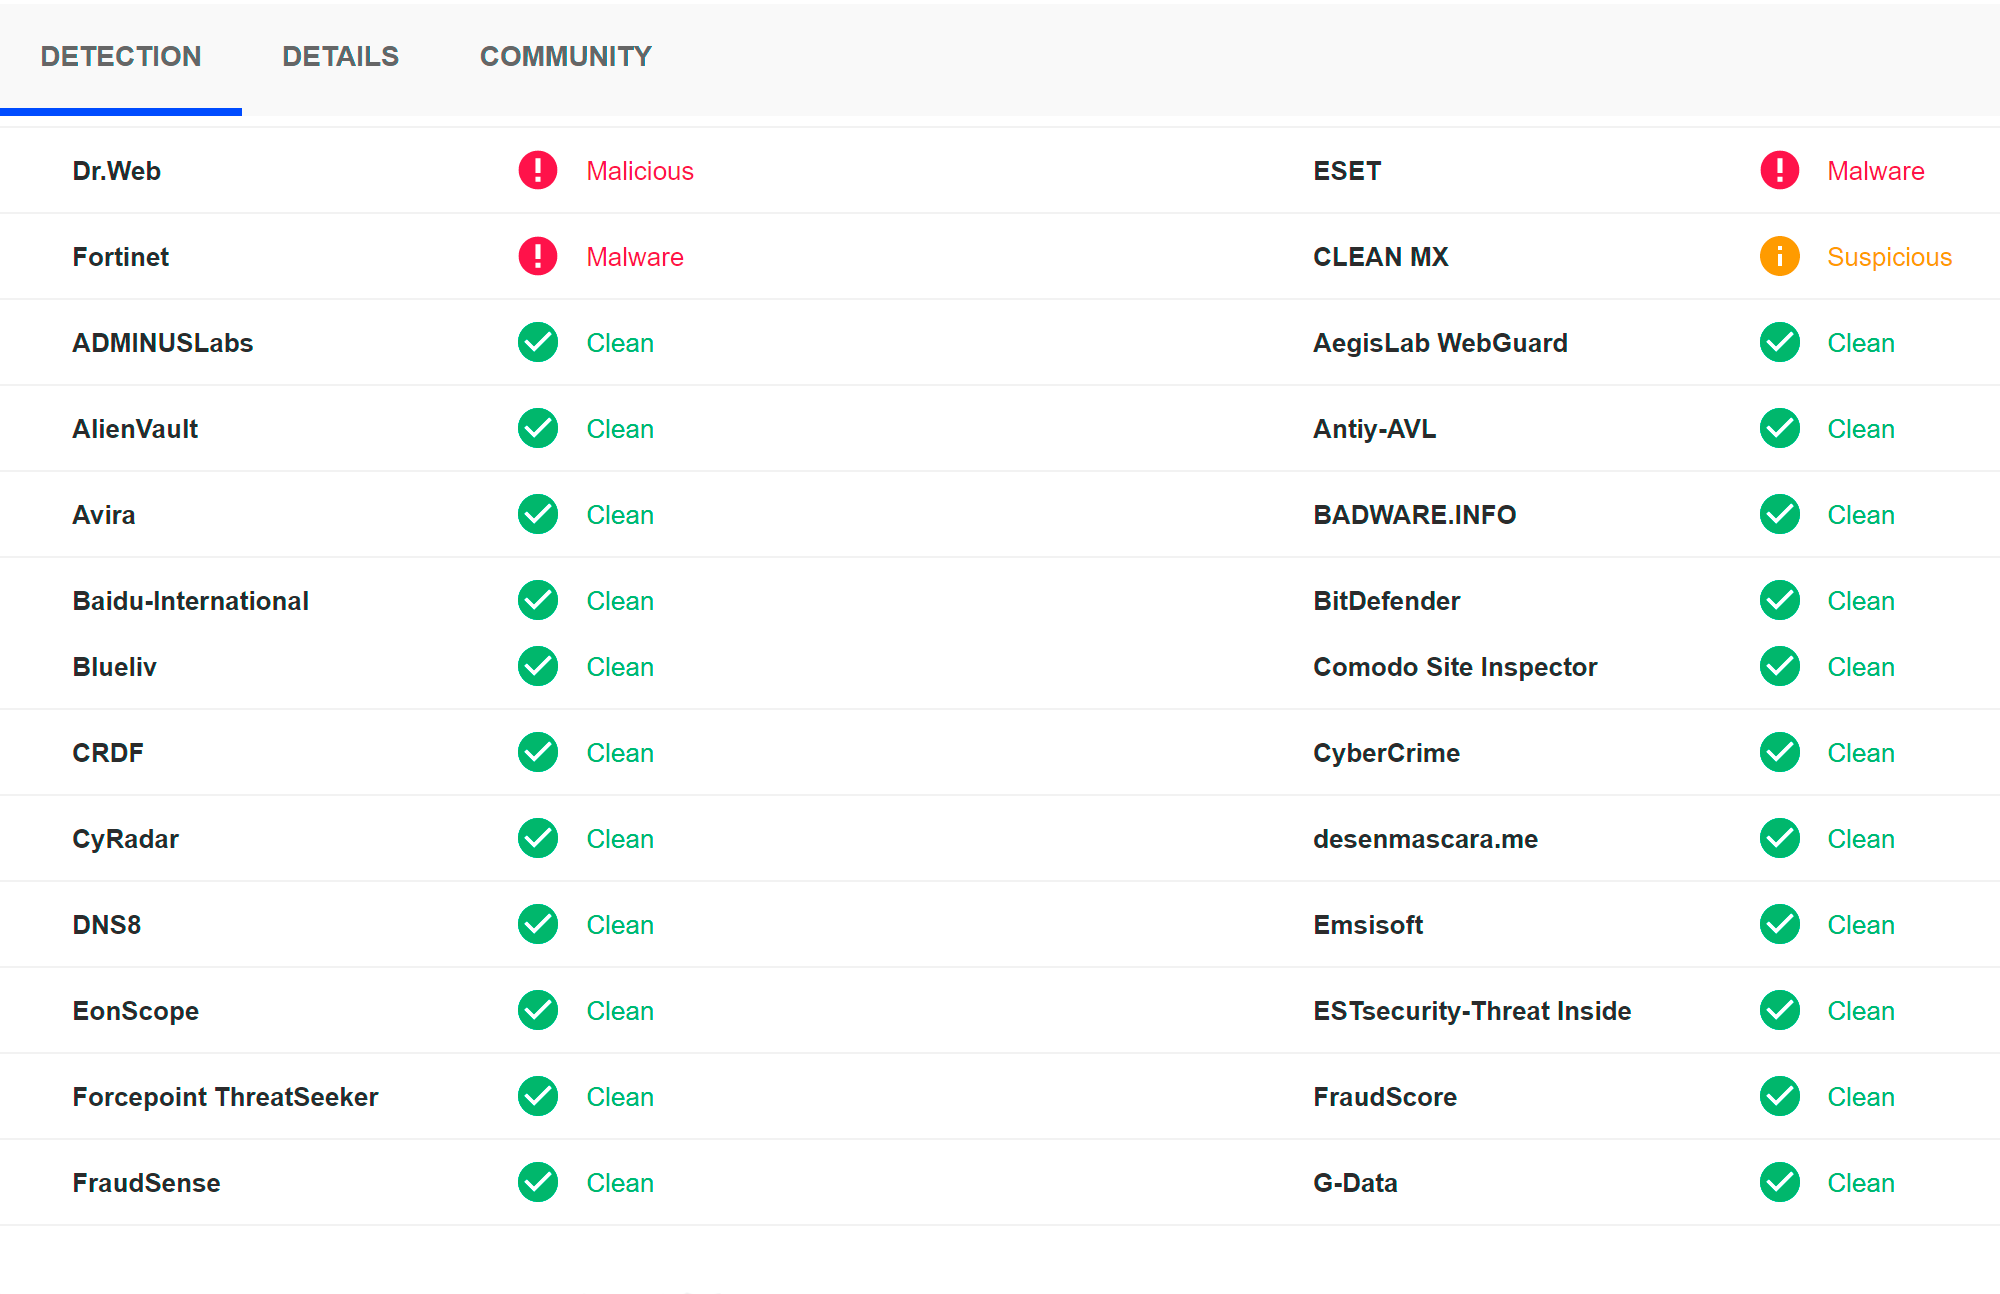
Task: Click the green check icon for ADMINUSLabs
Action: [x=538, y=343]
